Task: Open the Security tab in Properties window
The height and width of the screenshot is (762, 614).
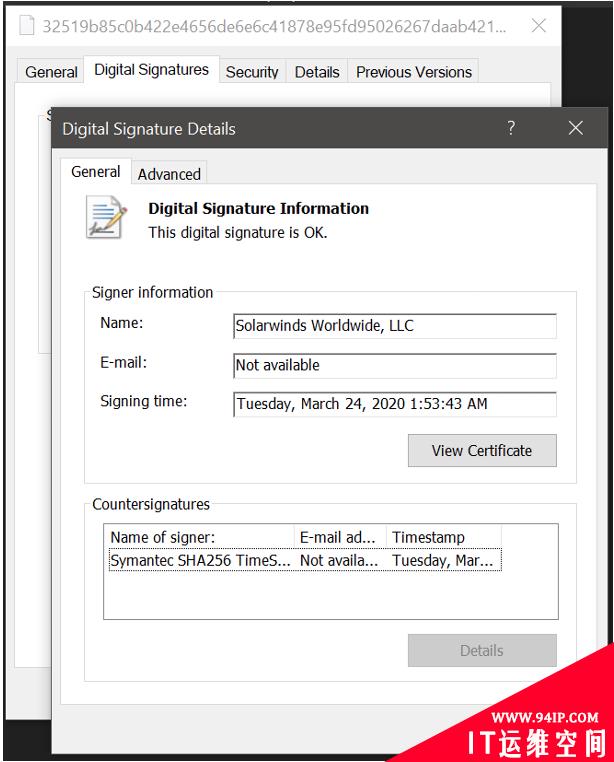Action: [252, 72]
